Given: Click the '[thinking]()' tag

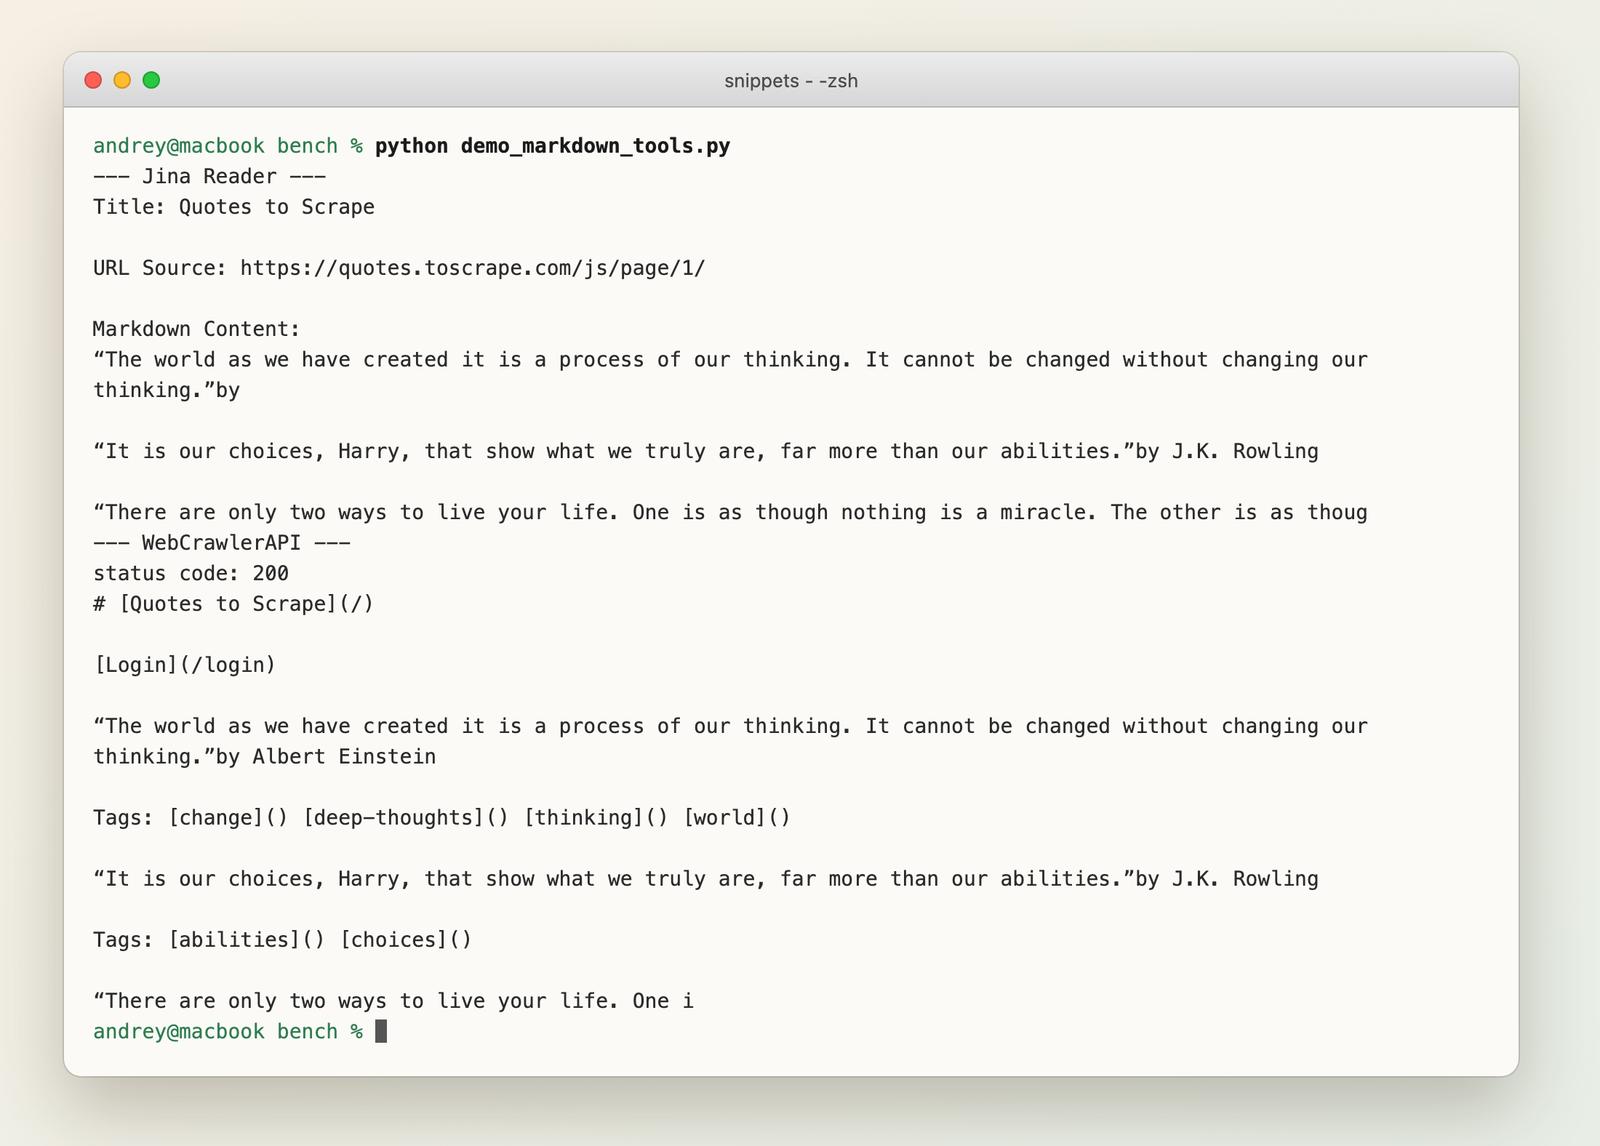Looking at the screenshot, I should [x=596, y=818].
